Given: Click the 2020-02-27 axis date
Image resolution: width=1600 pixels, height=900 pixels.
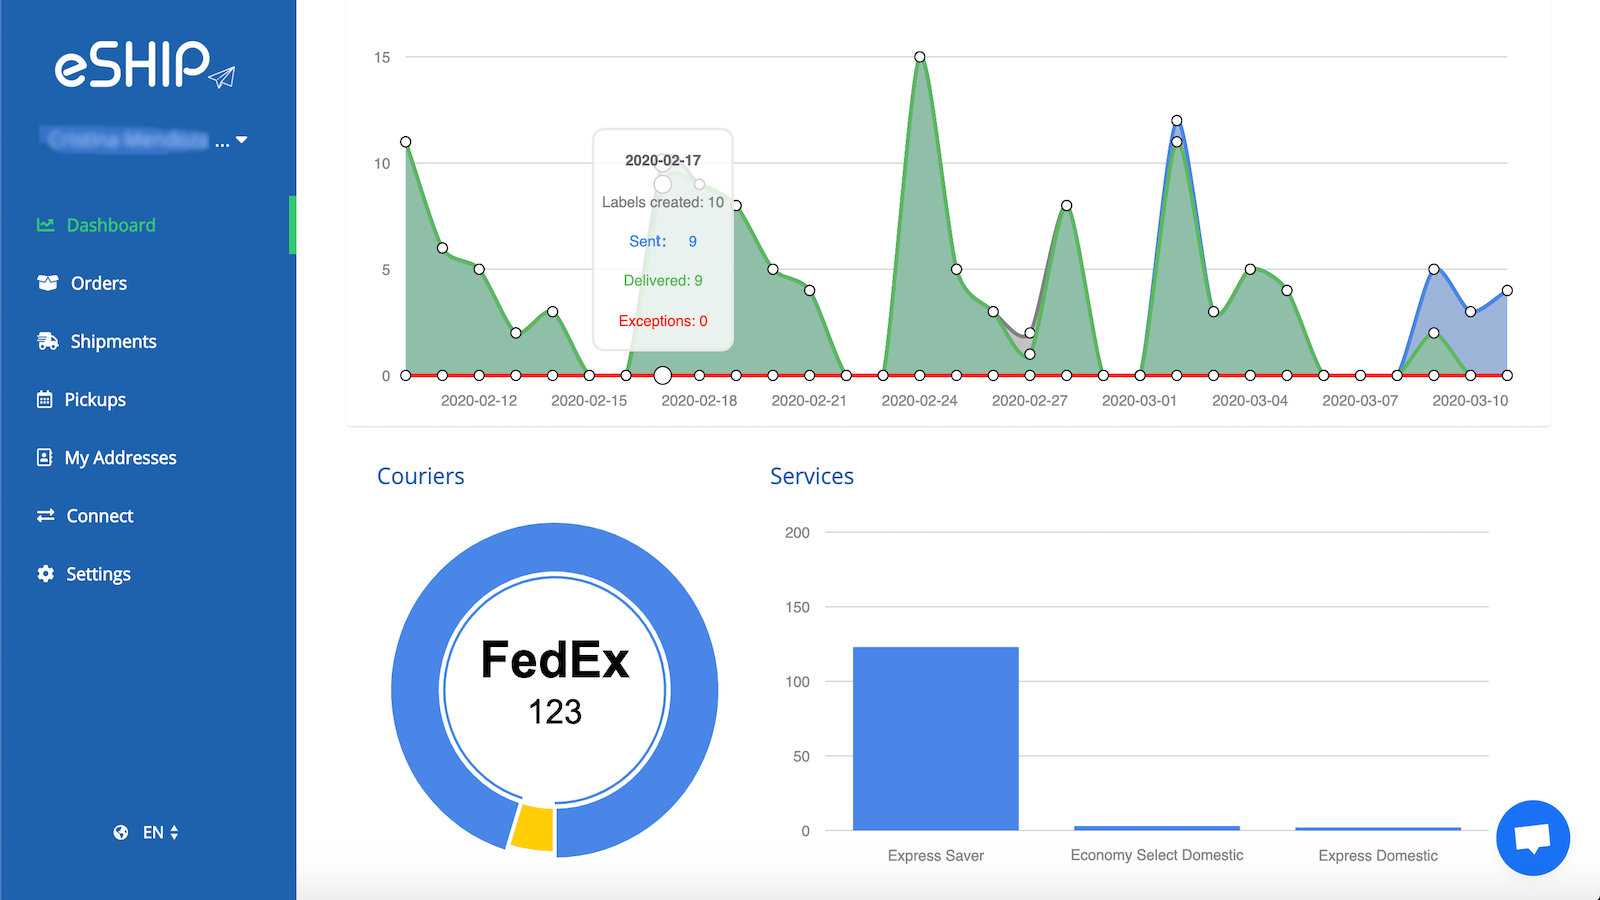Looking at the screenshot, I should point(1030,401).
